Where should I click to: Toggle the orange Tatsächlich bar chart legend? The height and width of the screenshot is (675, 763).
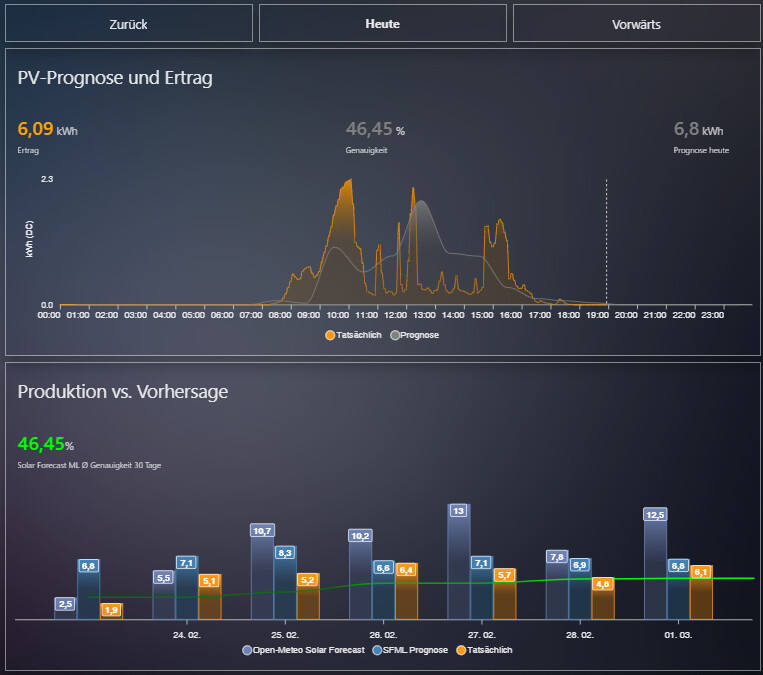pyautogui.click(x=484, y=650)
